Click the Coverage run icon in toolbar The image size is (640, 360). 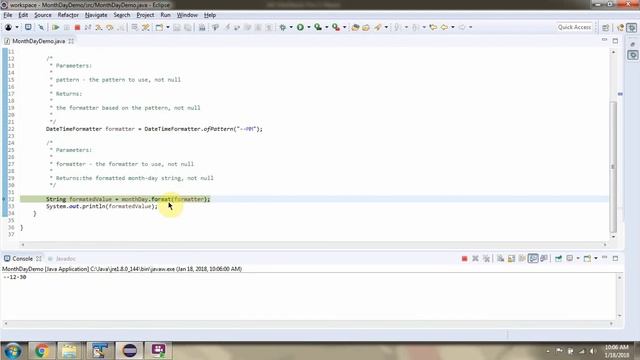pos(318,27)
